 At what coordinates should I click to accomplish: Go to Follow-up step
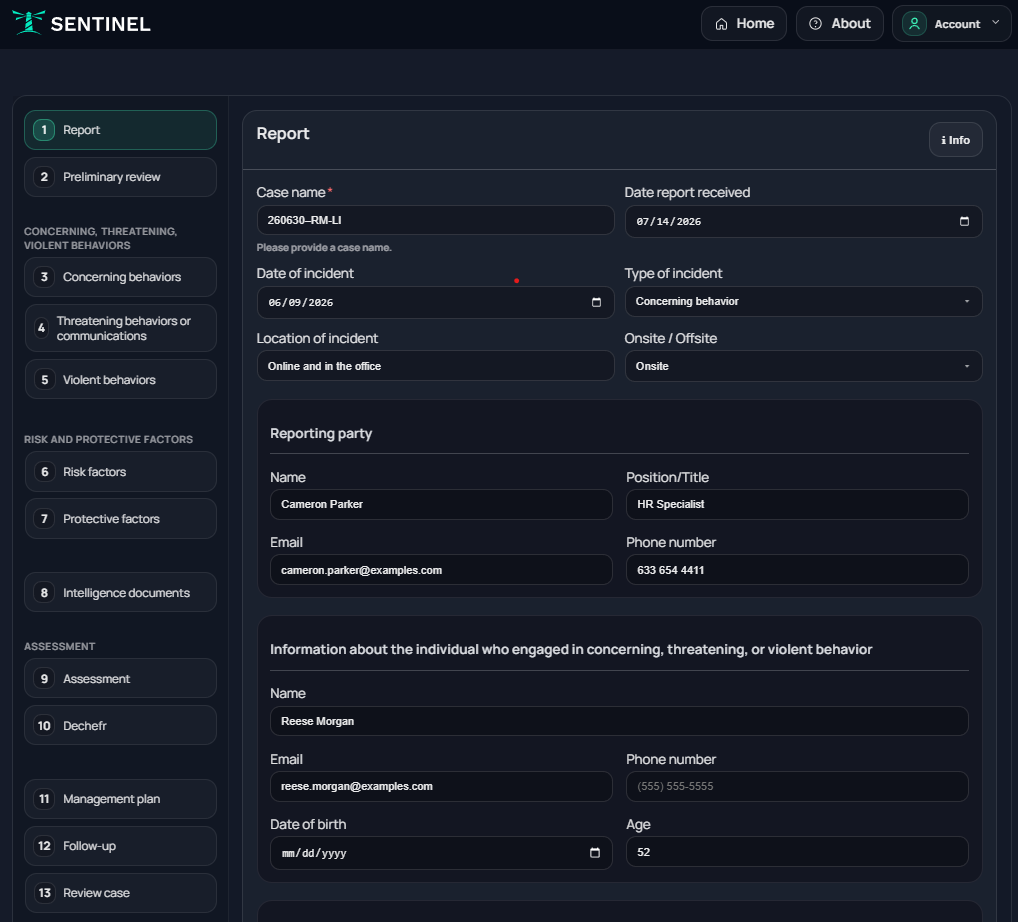[x=120, y=845]
